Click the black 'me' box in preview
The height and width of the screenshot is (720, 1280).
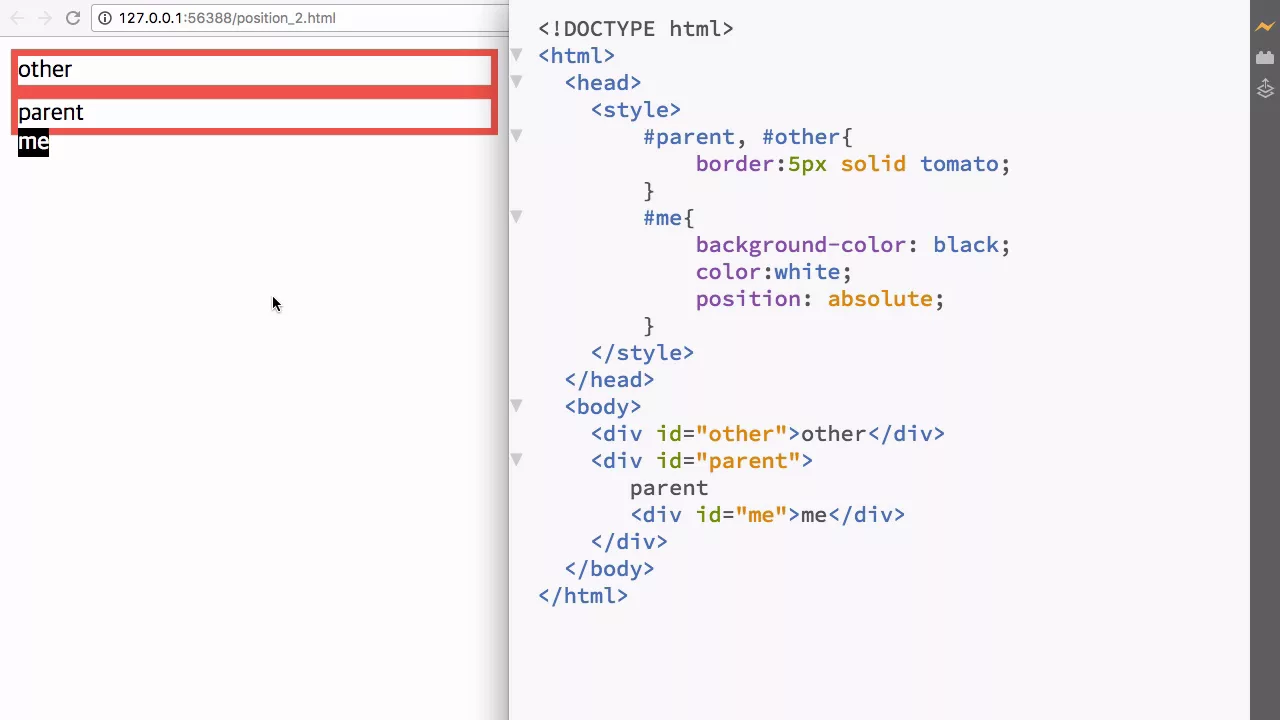tap(33, 142)
